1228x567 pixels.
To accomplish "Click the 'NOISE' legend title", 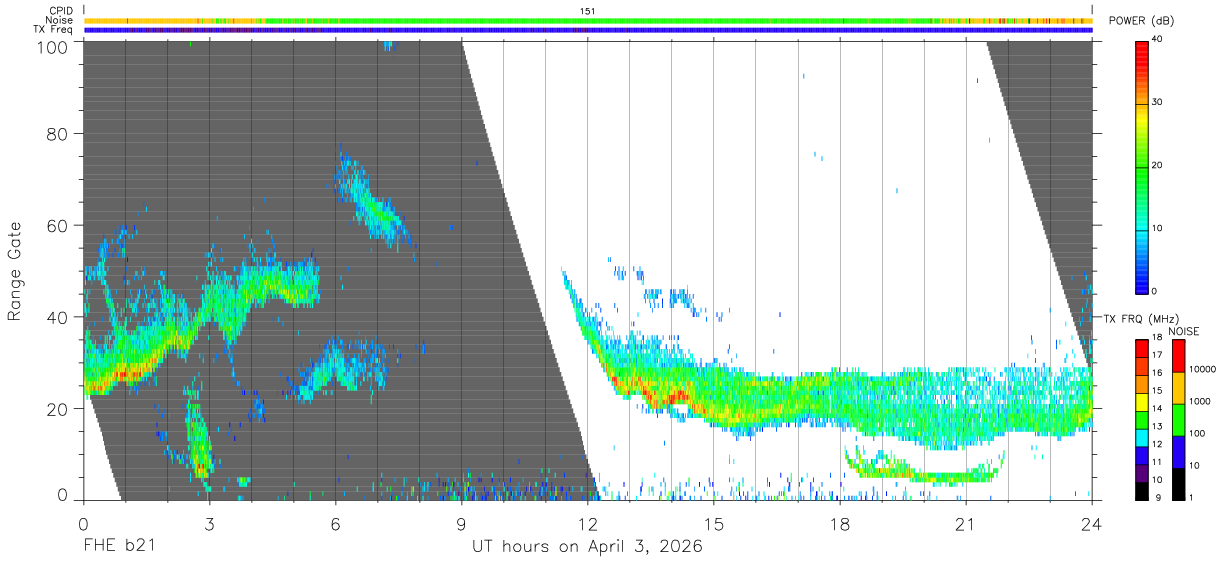I will (1183, 331).
